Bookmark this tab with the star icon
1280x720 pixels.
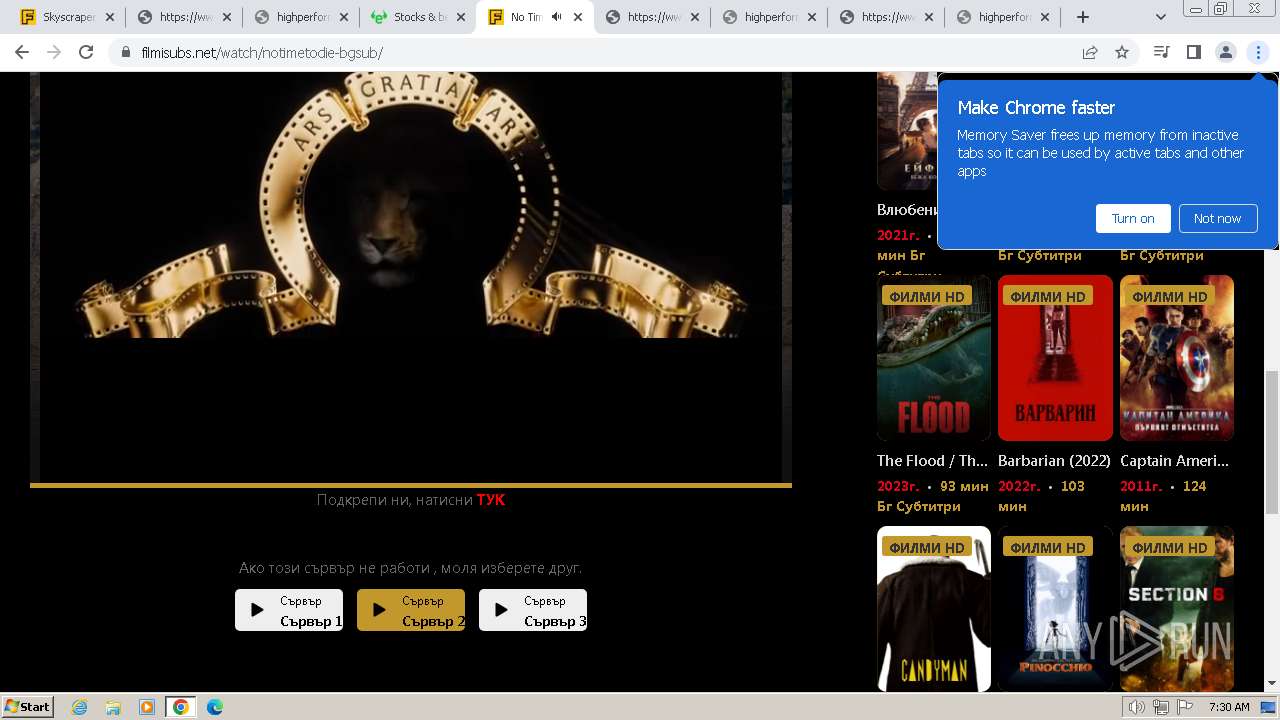click(1122, 52)
